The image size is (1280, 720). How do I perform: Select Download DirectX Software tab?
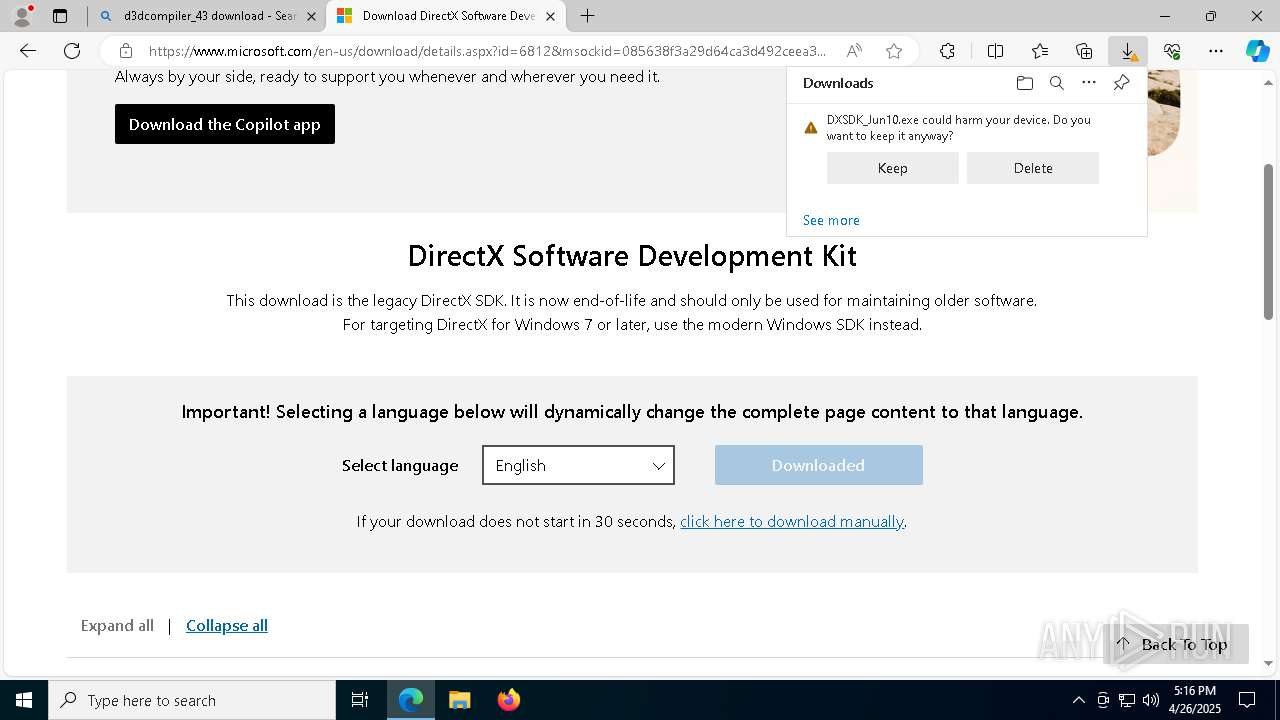pyautogui.click(x=448, y=16)
